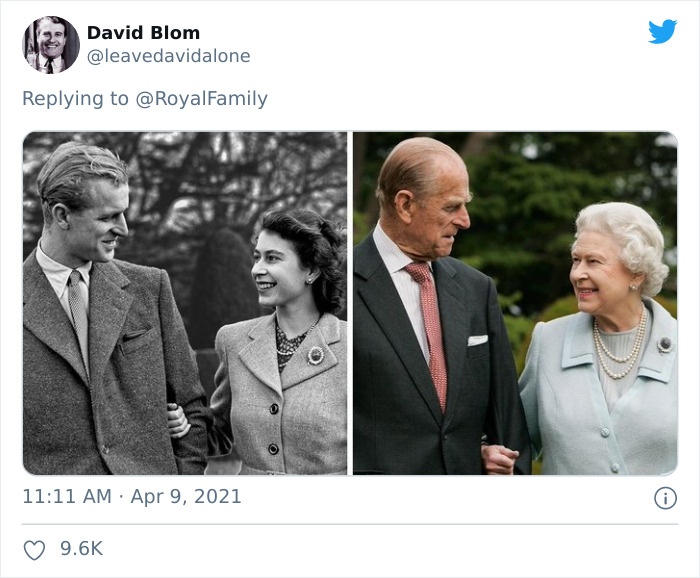The height and width of the screenshot is (578, 700).
Task: Click the brooch on the light blue coat
Action: (x=664, y=344)
